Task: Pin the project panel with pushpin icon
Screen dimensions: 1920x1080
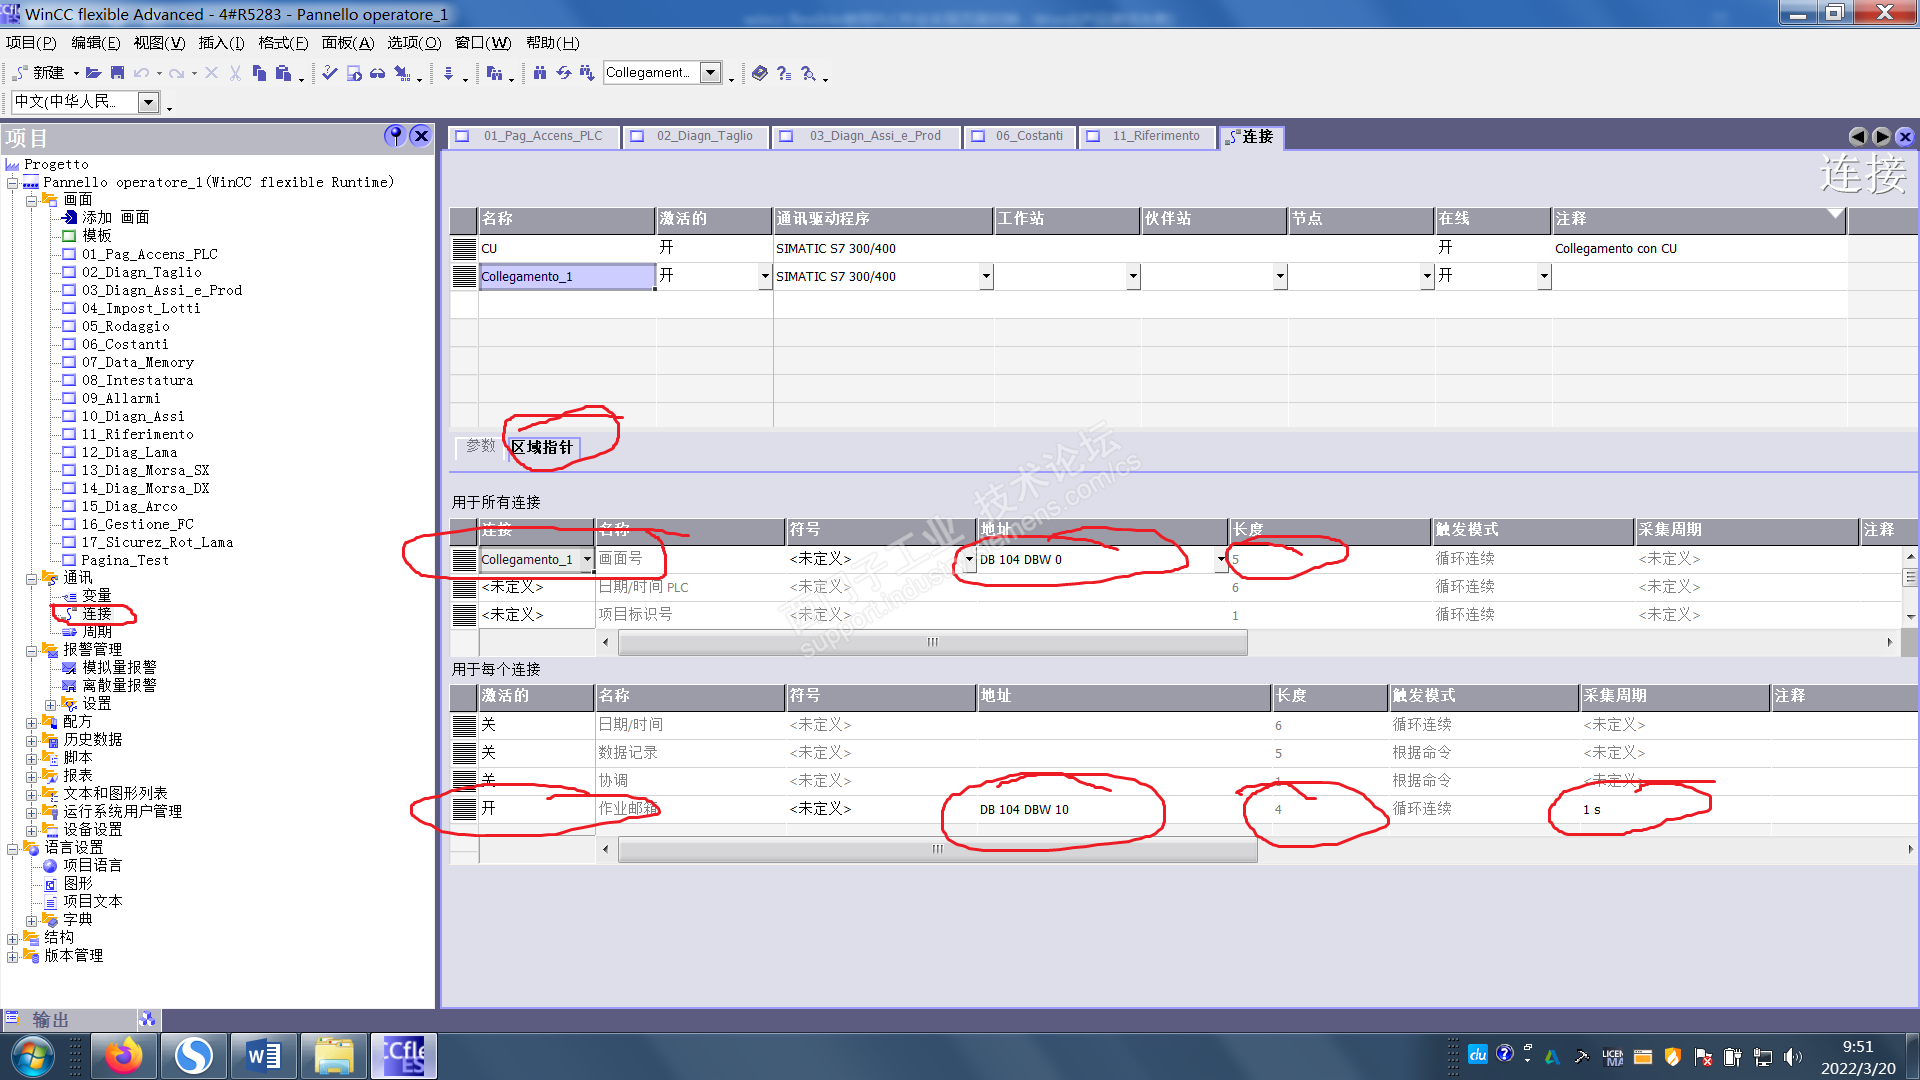Action: pyautogui.click(x=395, y=136)
